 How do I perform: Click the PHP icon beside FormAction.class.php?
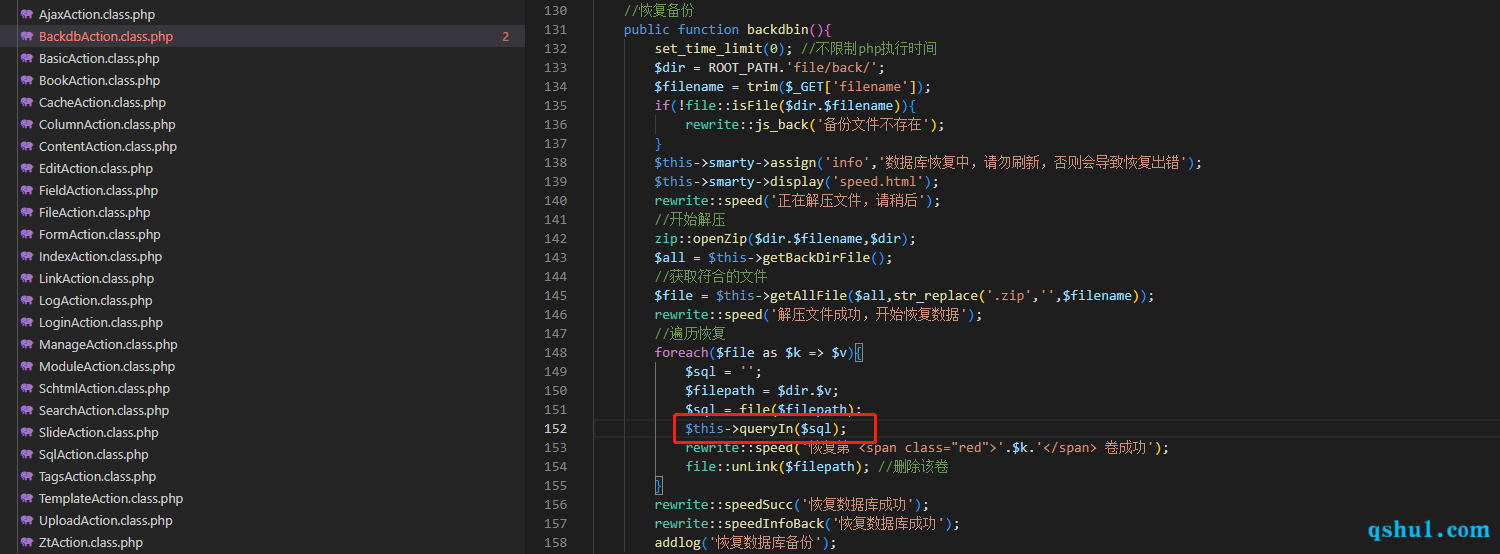tap(26, 235)
